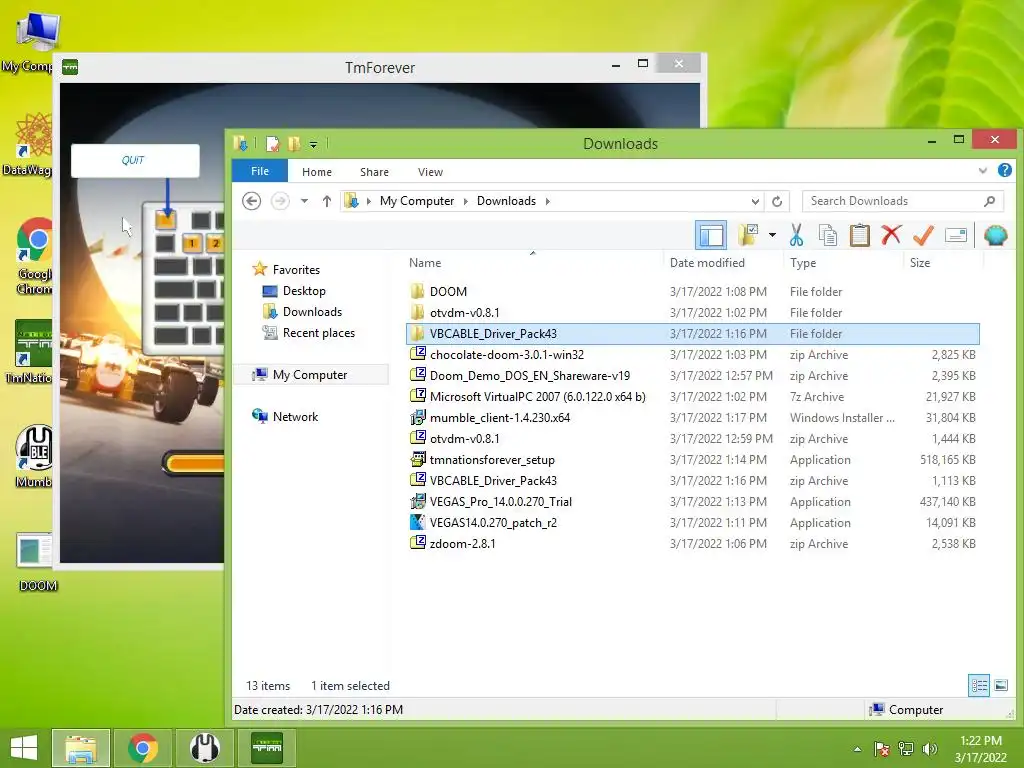Switch to Details view in status bar
Viewport: 1024px width, 768px height.
pos(979,685)
